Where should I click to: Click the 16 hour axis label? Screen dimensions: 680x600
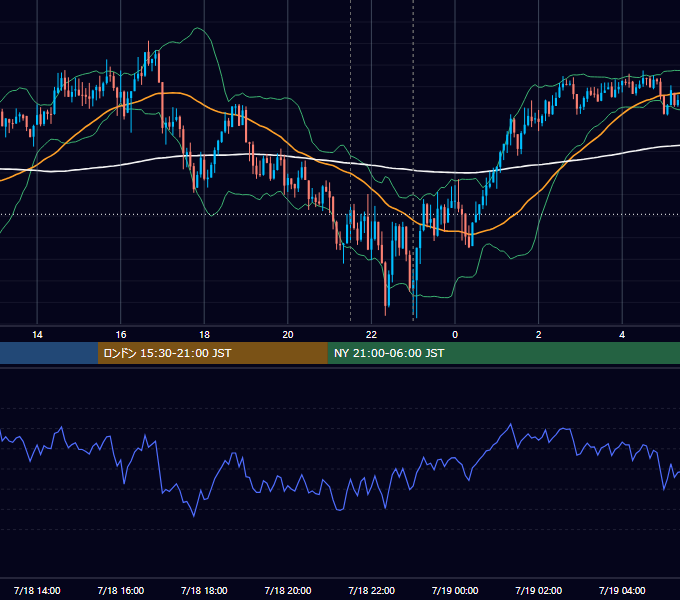[121, 335]
